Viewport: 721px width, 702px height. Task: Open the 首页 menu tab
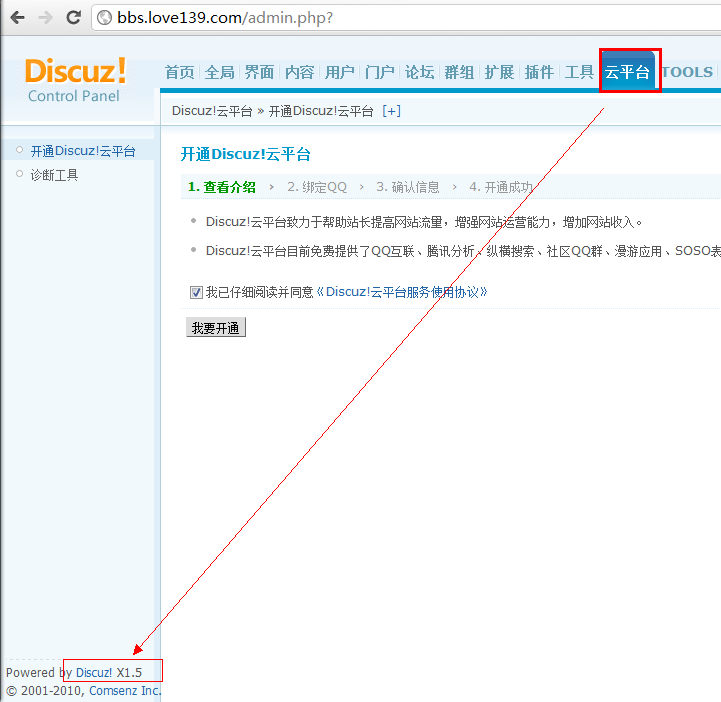tap(180, 72)
